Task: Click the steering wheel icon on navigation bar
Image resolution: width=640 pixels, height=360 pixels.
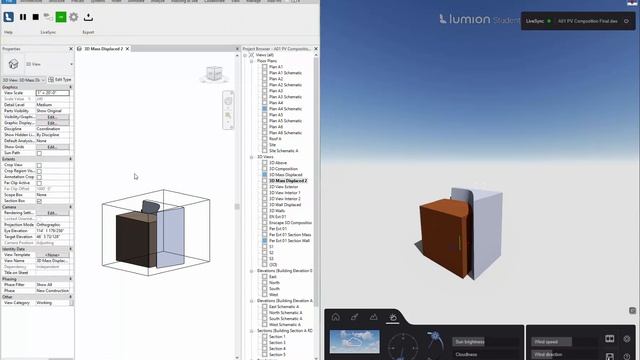Action: point(228,101)
